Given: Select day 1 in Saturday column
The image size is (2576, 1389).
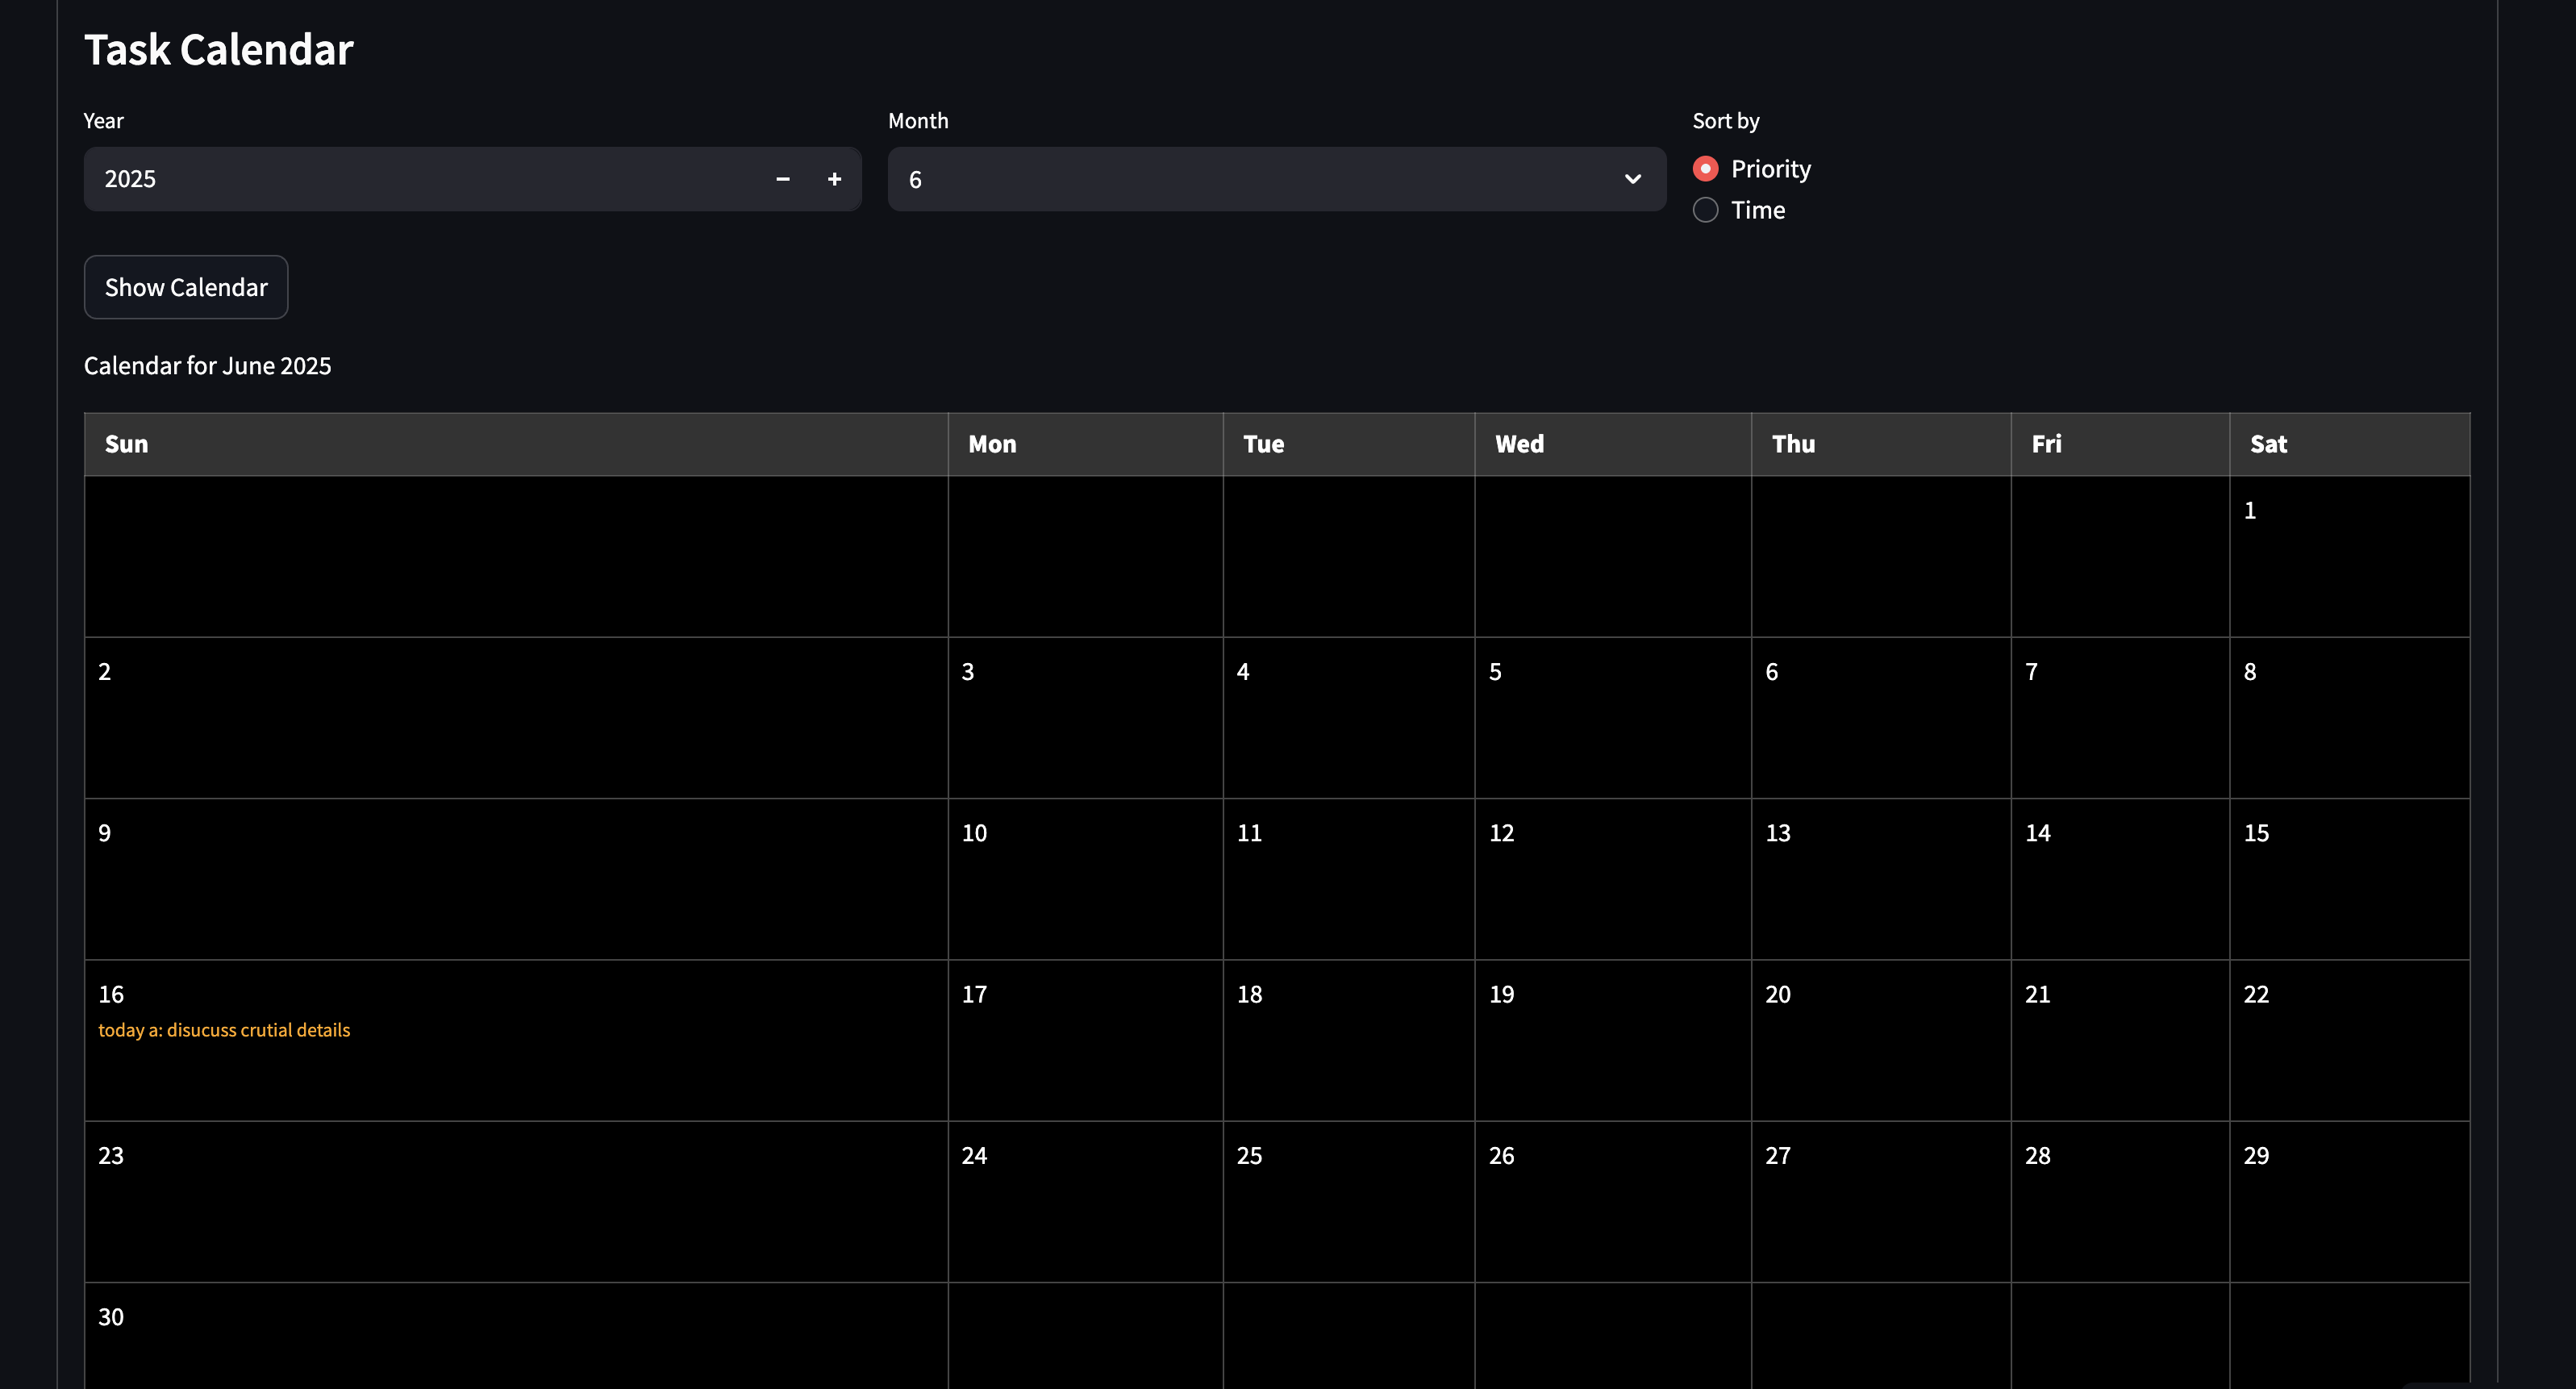Looking at the screenshot, I should click(2348, 556).
